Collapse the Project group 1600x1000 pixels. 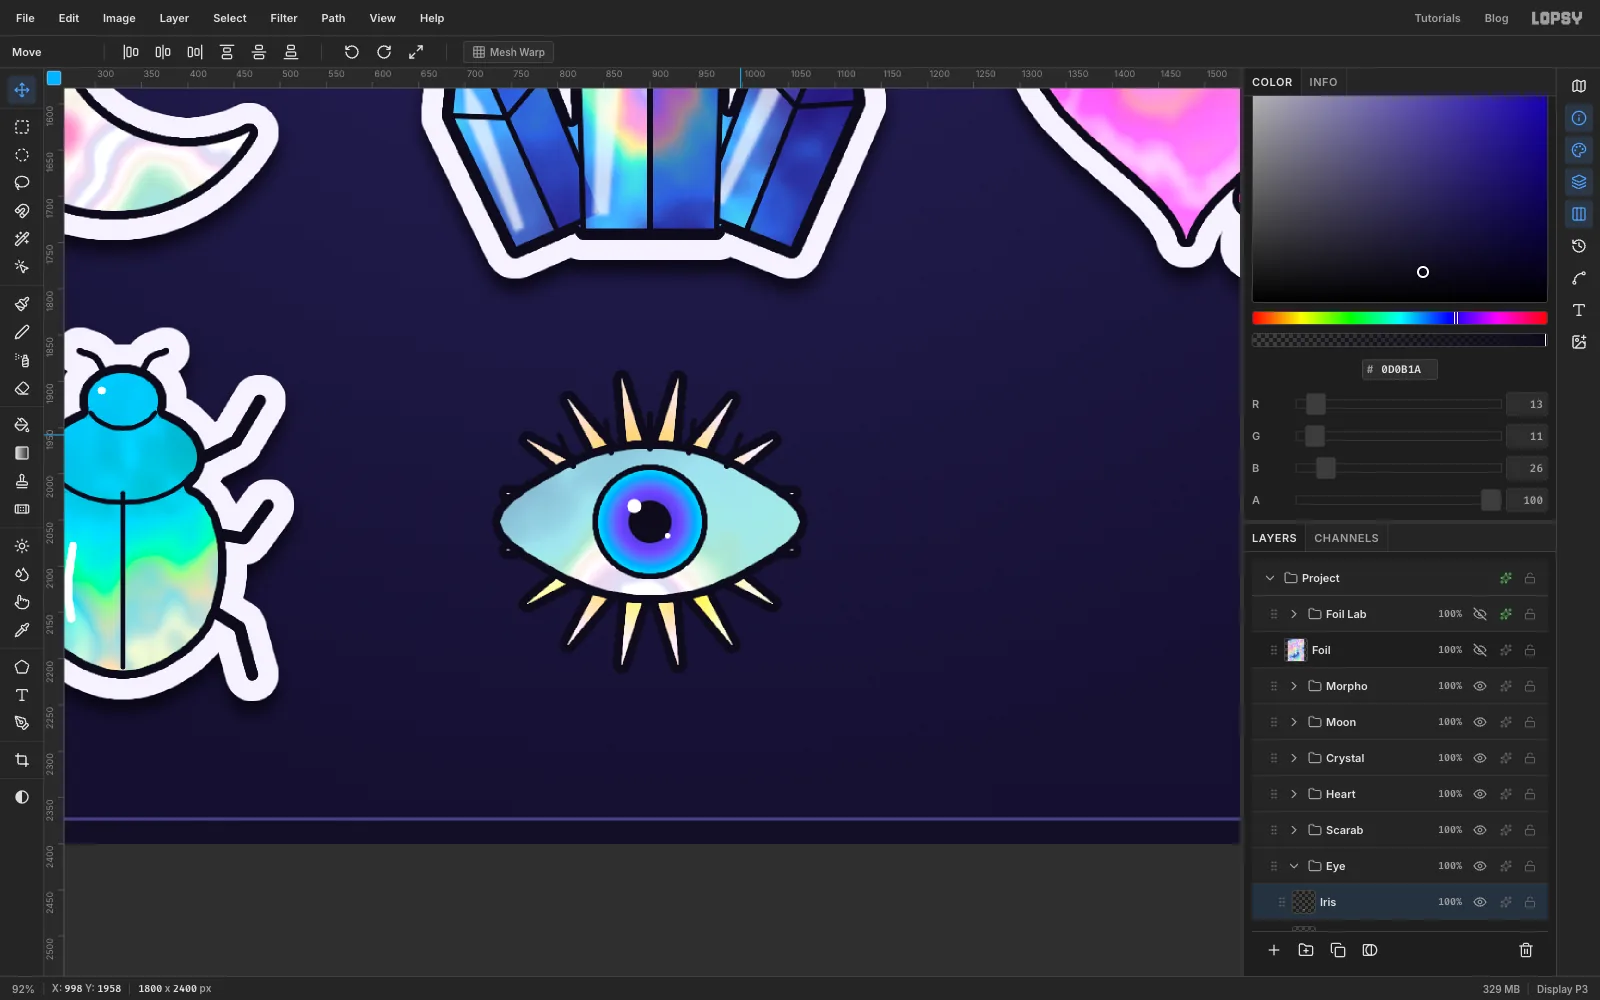click(x=1270, y=578)
